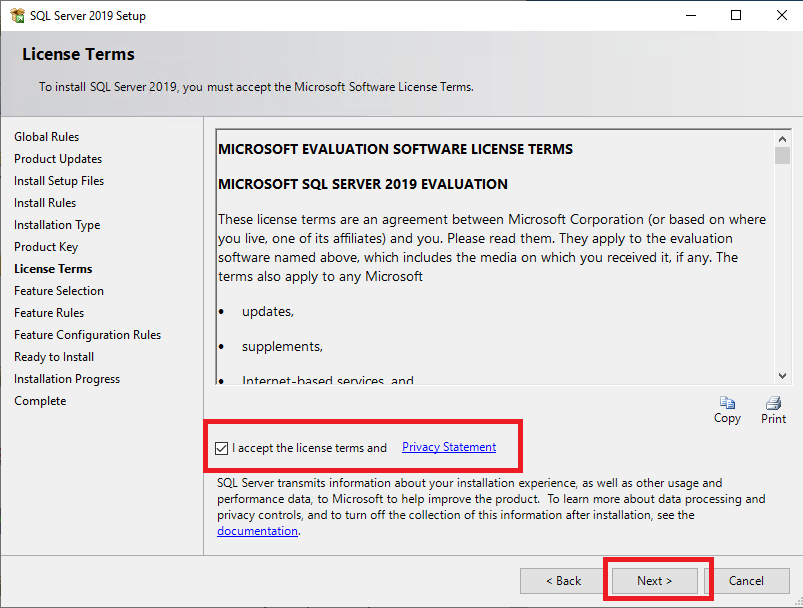This screenshot has width=803, height=608.
Task: Click the 'updates,' bullet item
Action: (268, 311)
